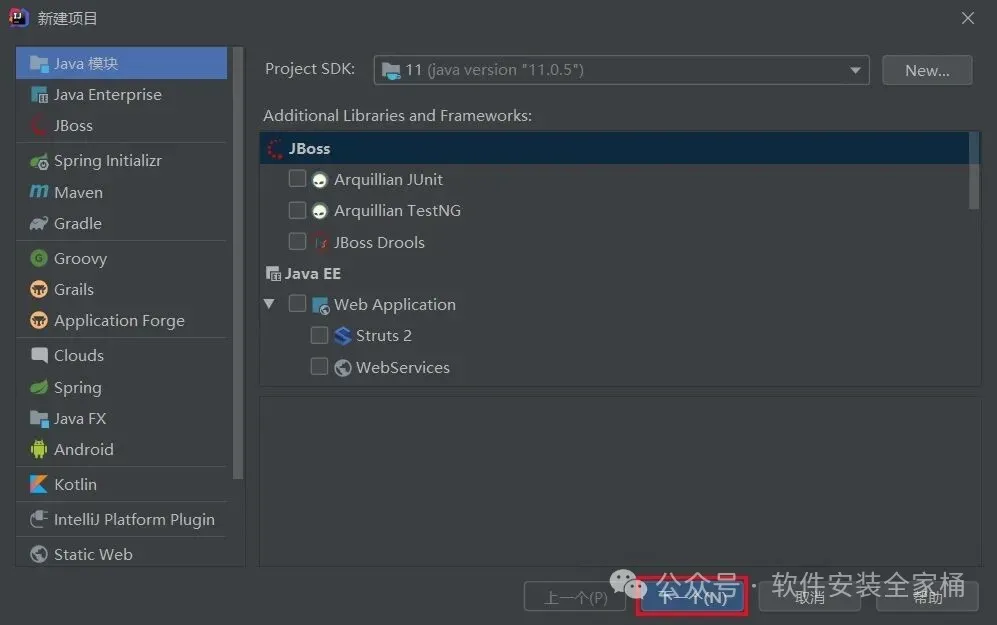
Task: Click the Web Application icon
Action: pos(320,305)
